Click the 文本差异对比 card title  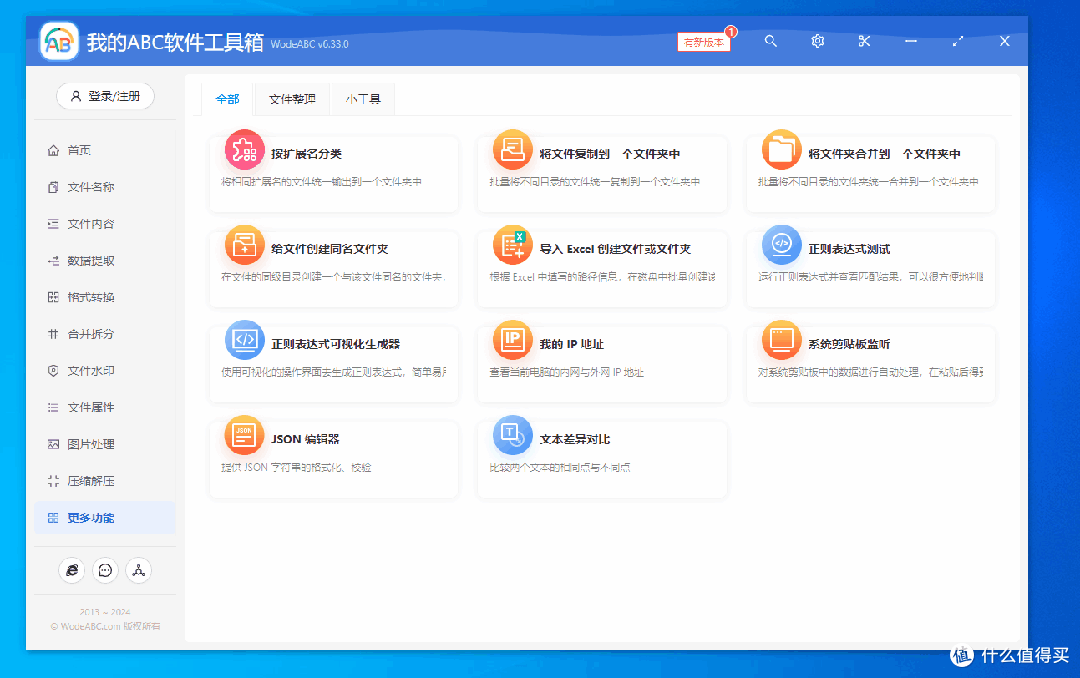tap(574, 439)
